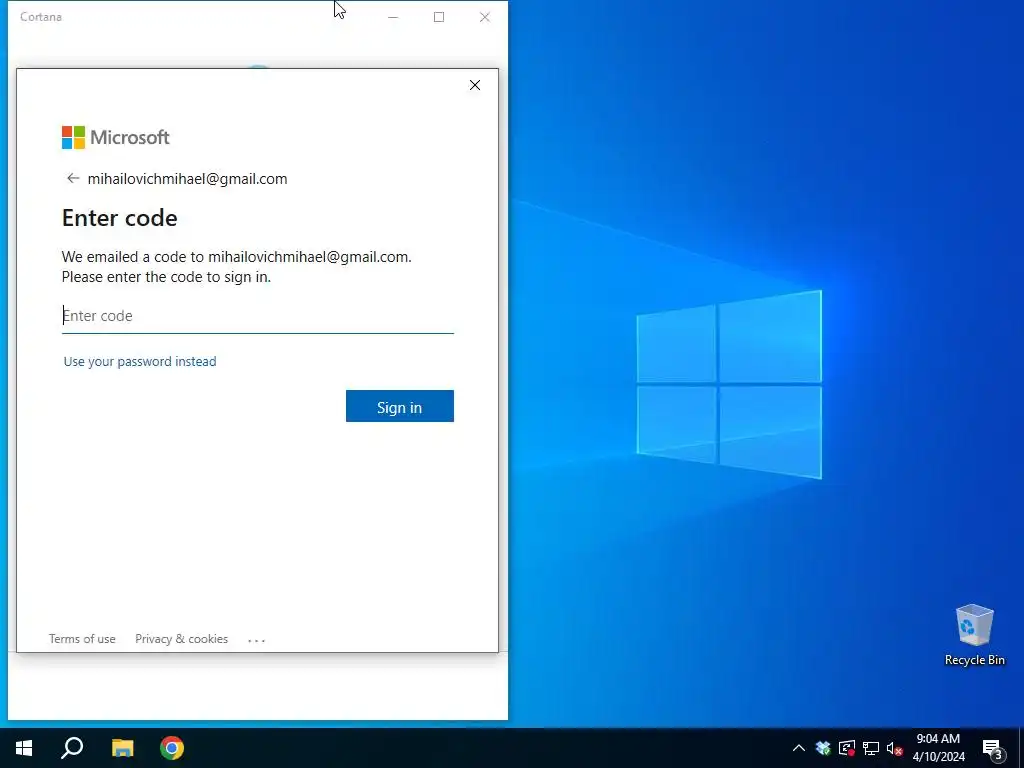The width and height of the screenshot is (1024, 768).
Task: Maximize the Cortana window
Action: (x=439, y=17)
